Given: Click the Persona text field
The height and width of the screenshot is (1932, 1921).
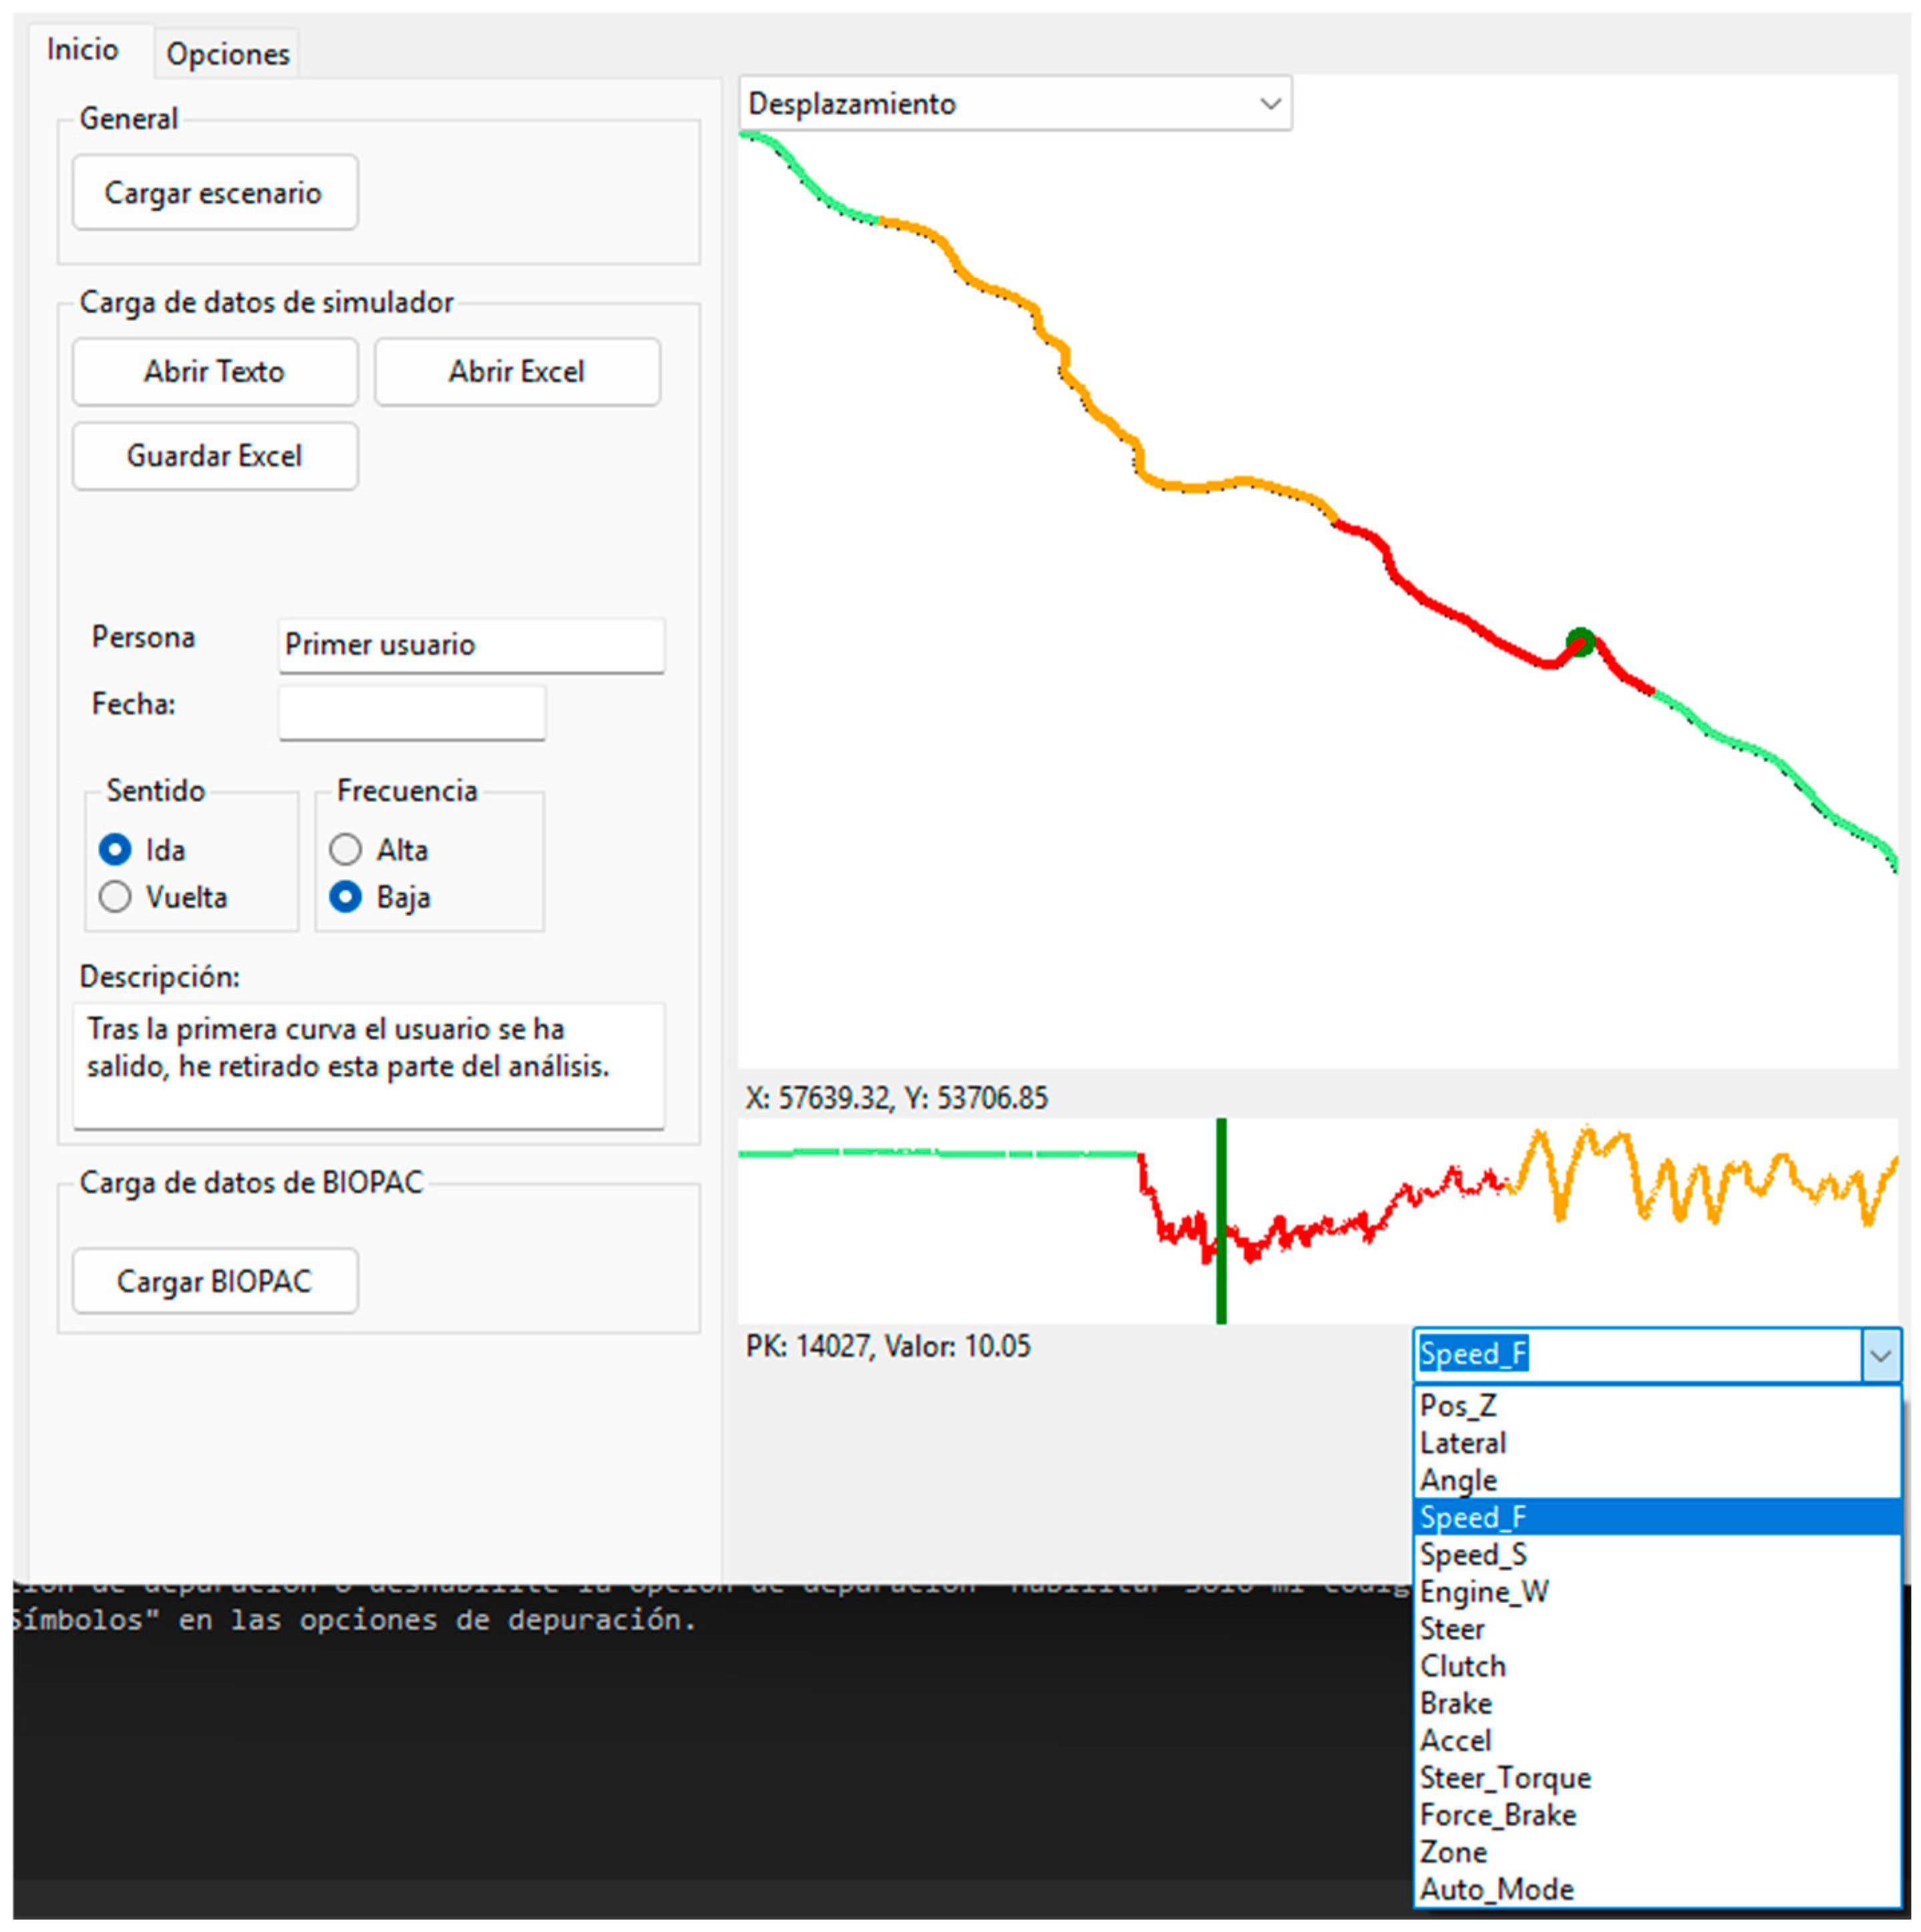Looking at the screenshot, I should [470, 645].
